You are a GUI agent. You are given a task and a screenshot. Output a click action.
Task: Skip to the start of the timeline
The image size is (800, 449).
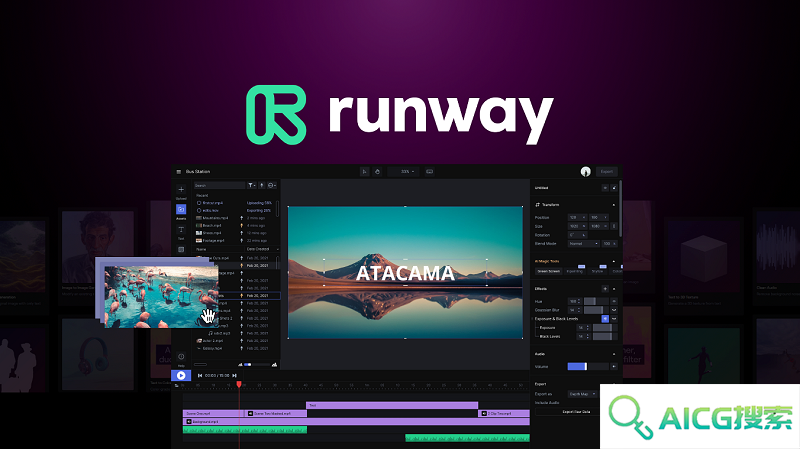200,376
